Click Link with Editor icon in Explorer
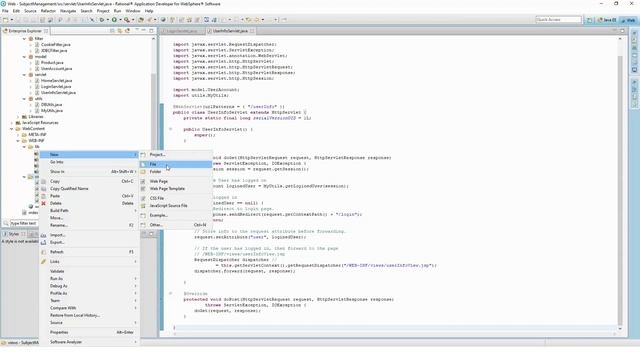 (120, 31)
